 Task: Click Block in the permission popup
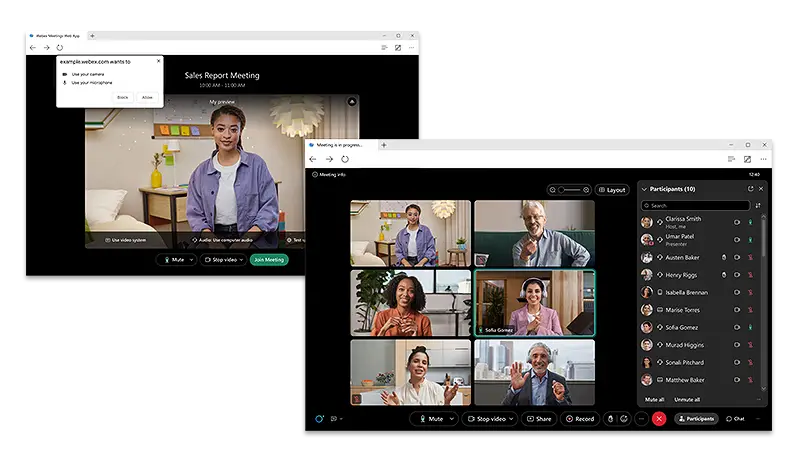[x=122, y=97]
